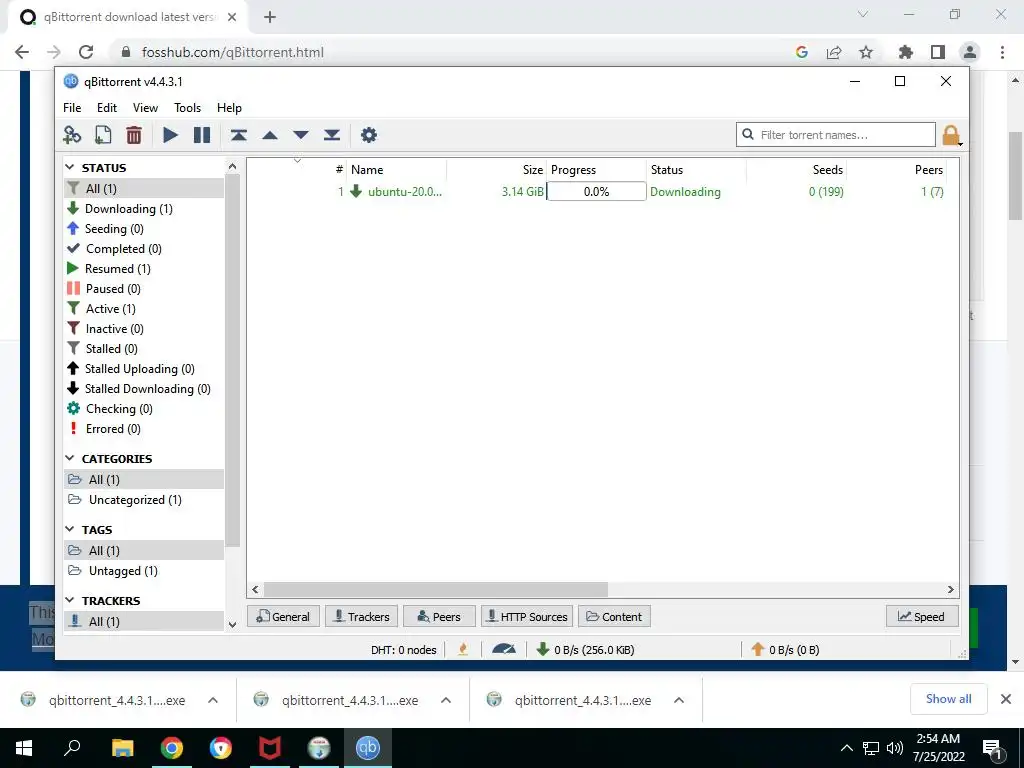Click the horizontal scrollbar of torrent list

[436, 590]
